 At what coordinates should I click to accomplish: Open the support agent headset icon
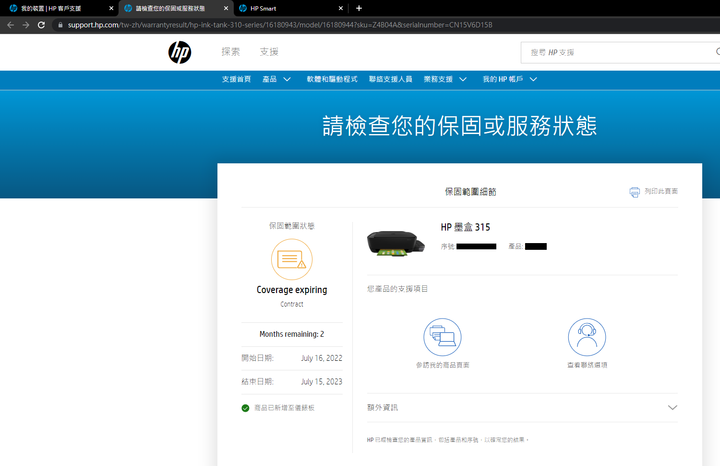point(587,337)
